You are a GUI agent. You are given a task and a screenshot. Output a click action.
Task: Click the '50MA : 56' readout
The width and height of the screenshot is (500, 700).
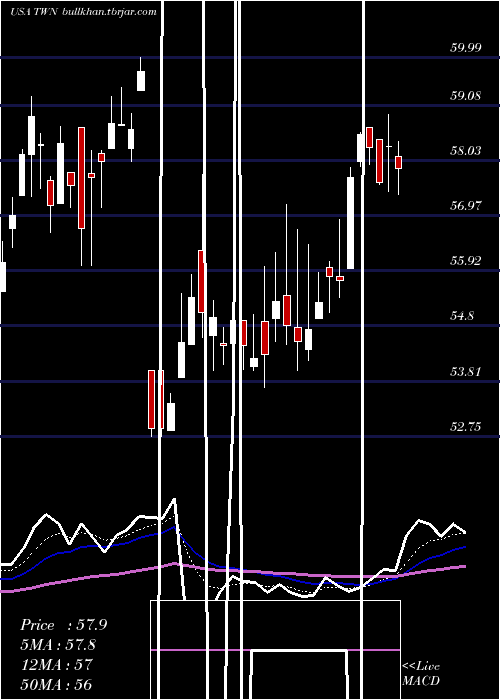pyautogui.click(x=56, y=684)
